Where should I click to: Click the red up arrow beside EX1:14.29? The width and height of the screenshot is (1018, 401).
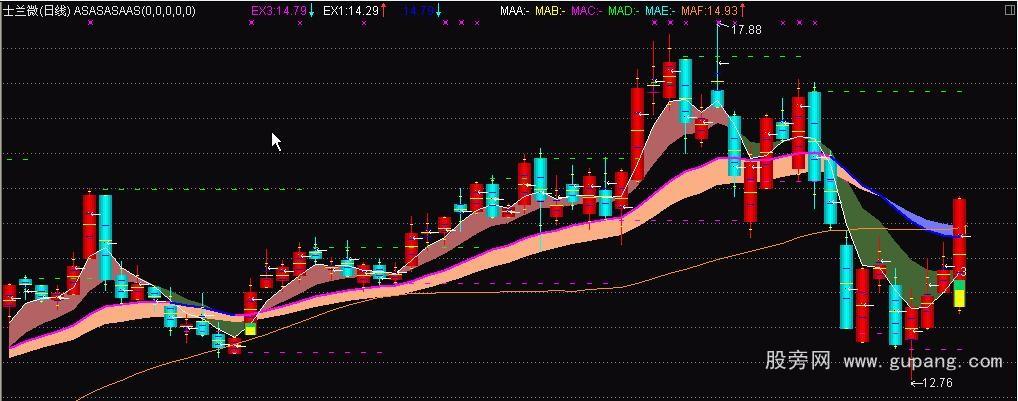[x=383, y=10]
